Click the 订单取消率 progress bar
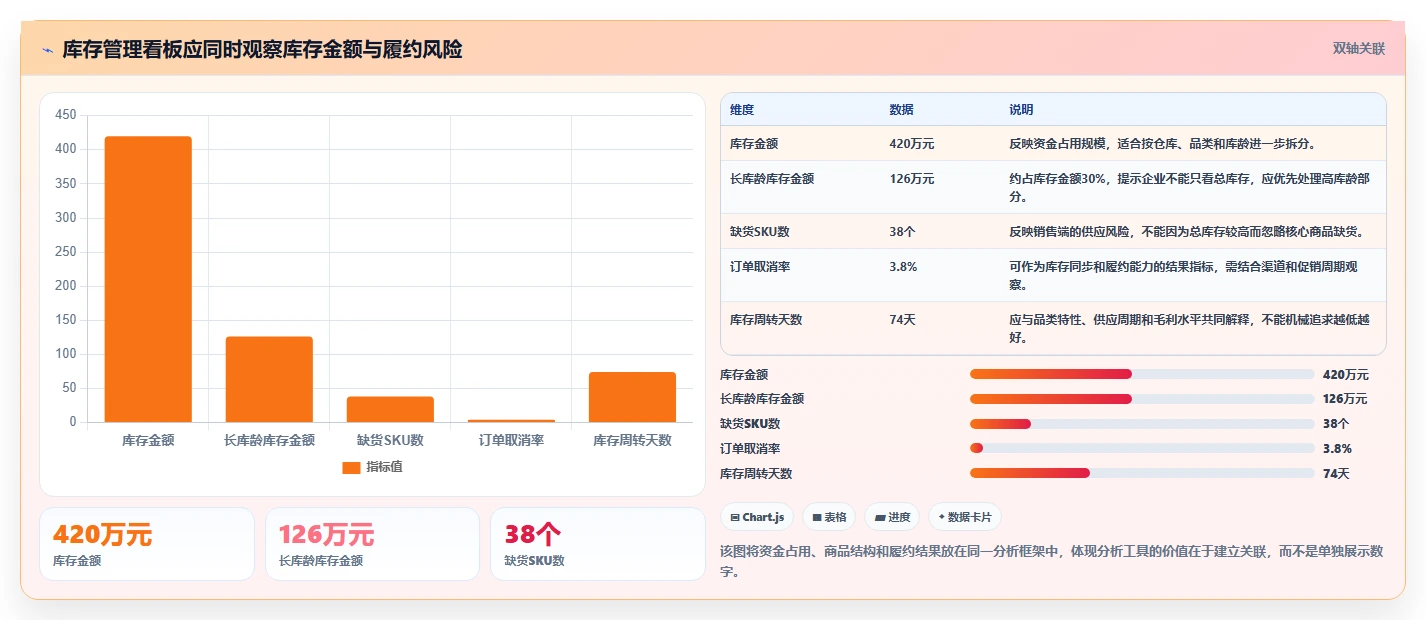The image size is (1426, 620). tap(1142, 449)
